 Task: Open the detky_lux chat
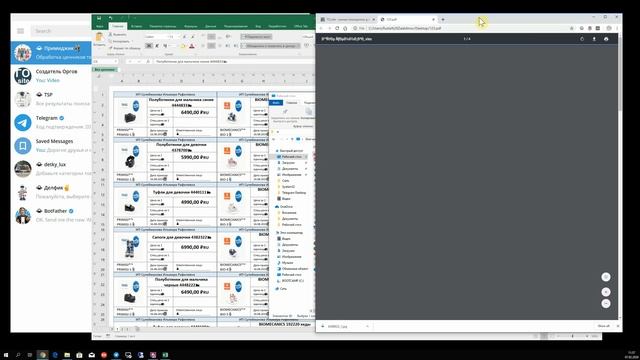pos(51,169)
